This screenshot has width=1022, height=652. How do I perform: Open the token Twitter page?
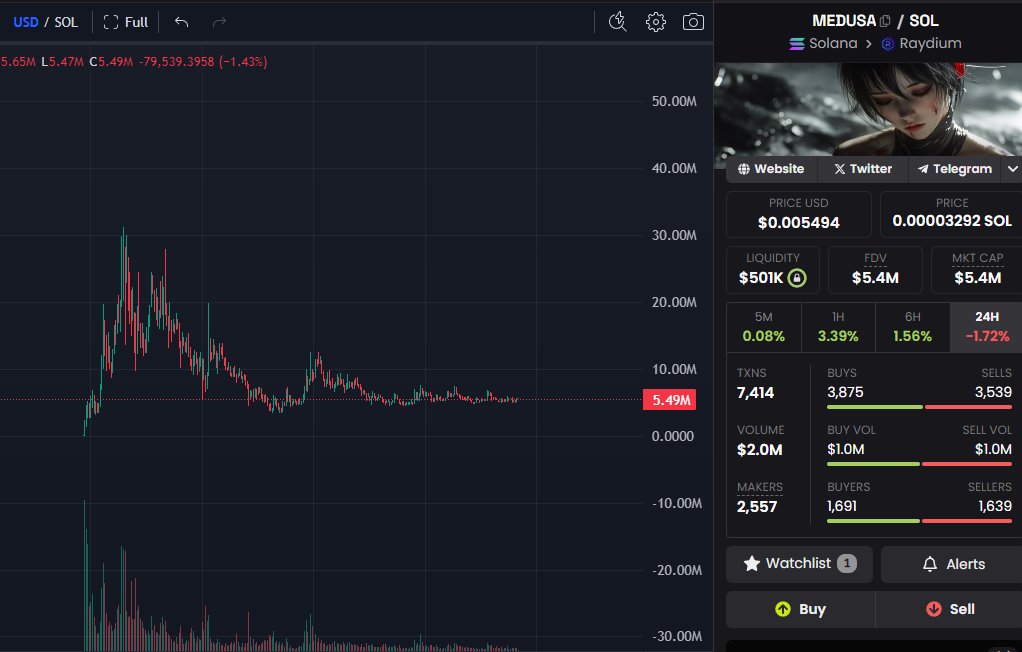tap(863, 169)
